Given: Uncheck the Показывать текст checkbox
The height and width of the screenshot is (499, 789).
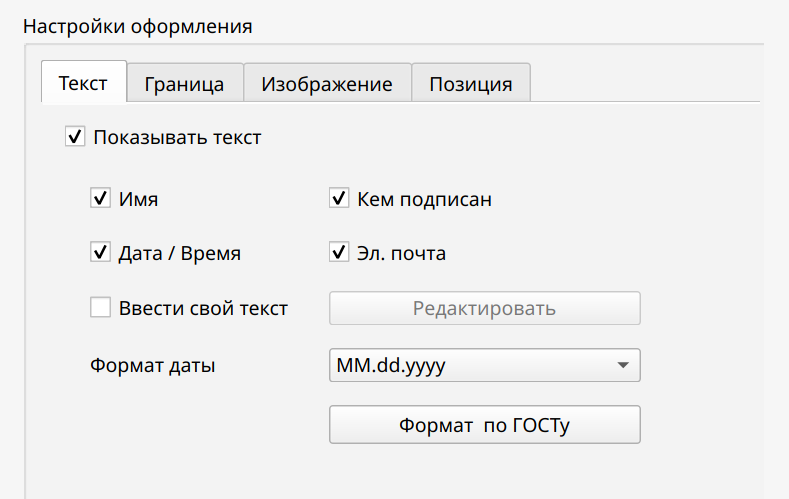Looking at the screenshot, I should (x=75, y=137).
